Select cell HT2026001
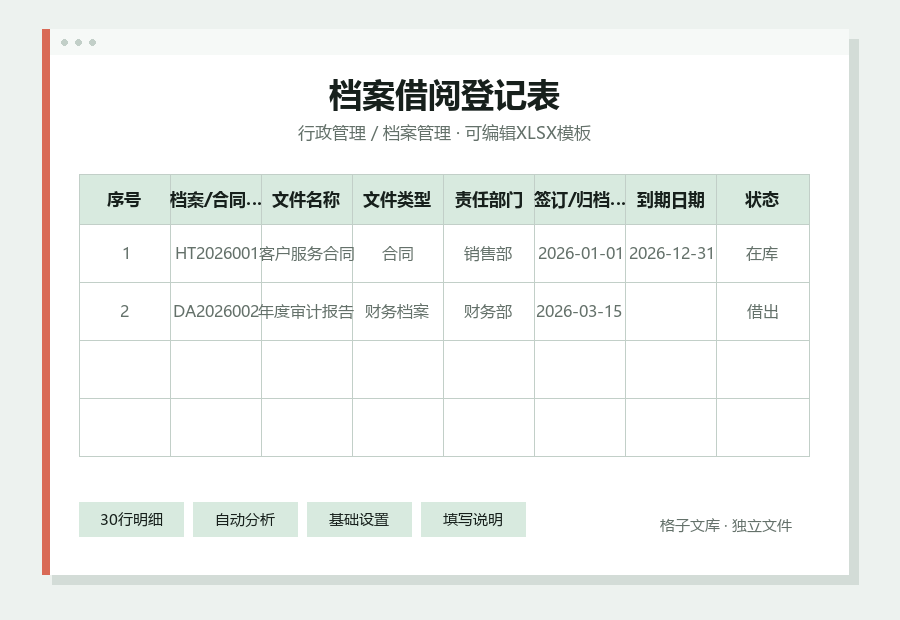Screen dimensions: 900x620 (216, 254)
